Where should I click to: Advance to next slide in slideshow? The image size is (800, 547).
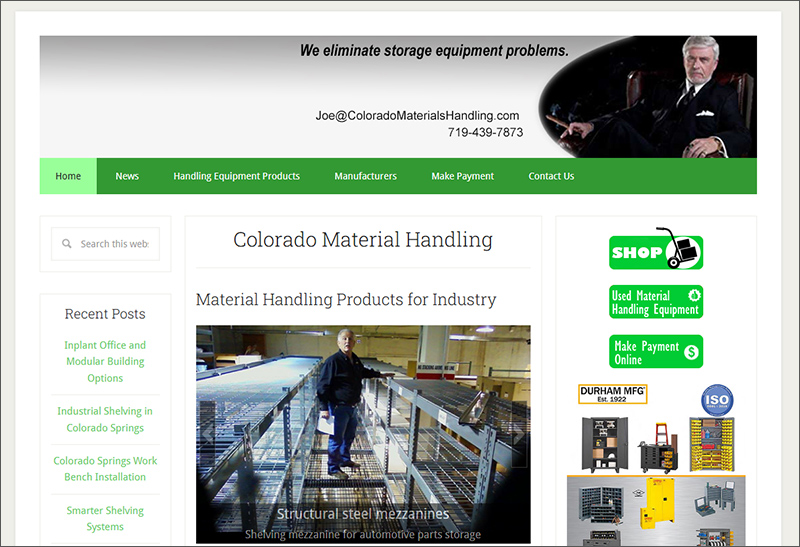tap(519, 434)
